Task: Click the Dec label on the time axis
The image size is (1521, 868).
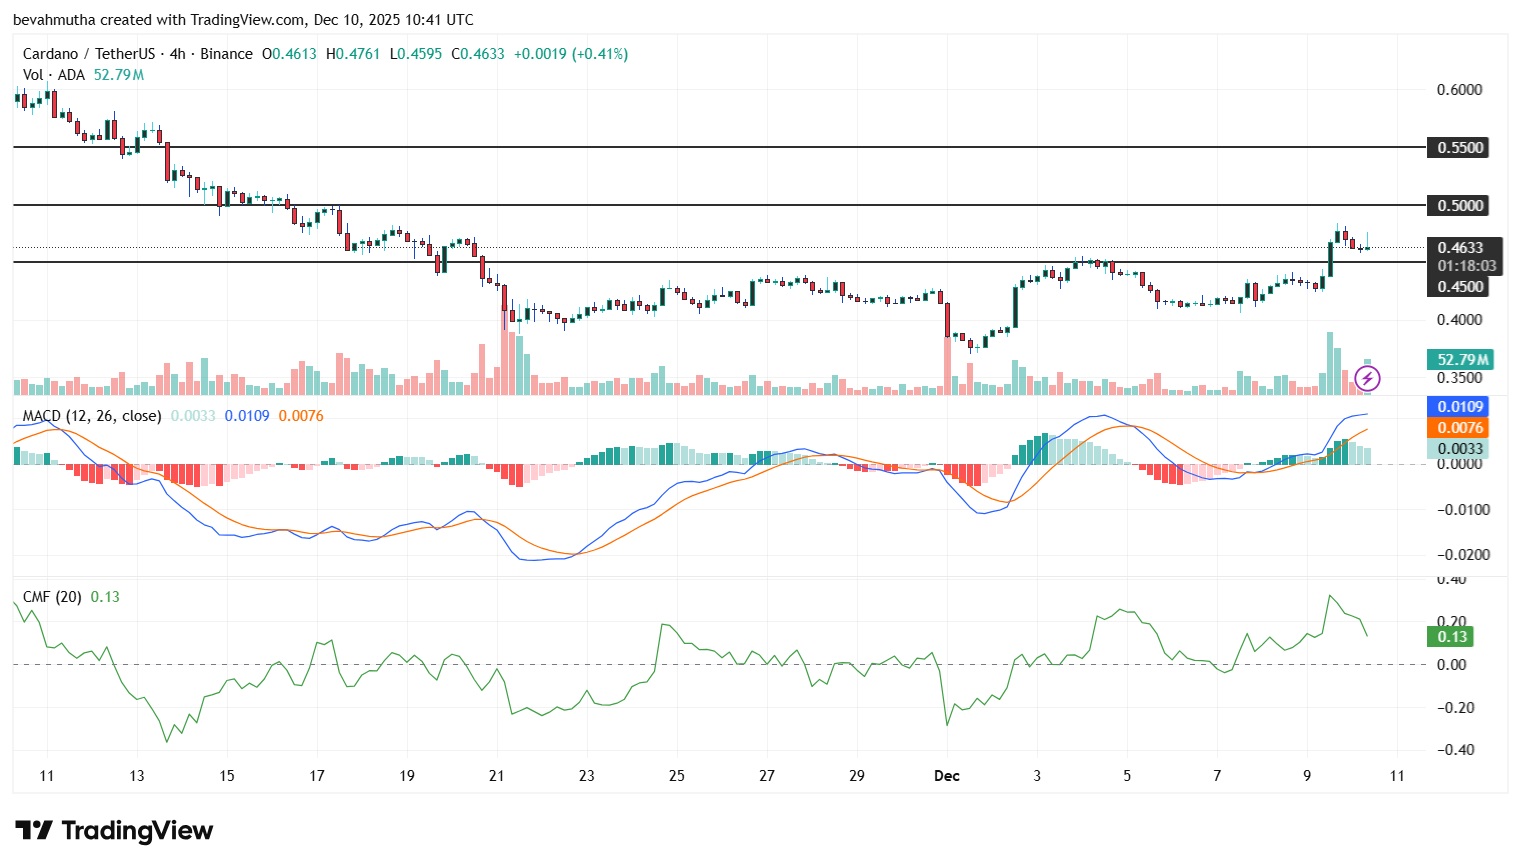Action: pyautogui.click(x=946, y=776)
